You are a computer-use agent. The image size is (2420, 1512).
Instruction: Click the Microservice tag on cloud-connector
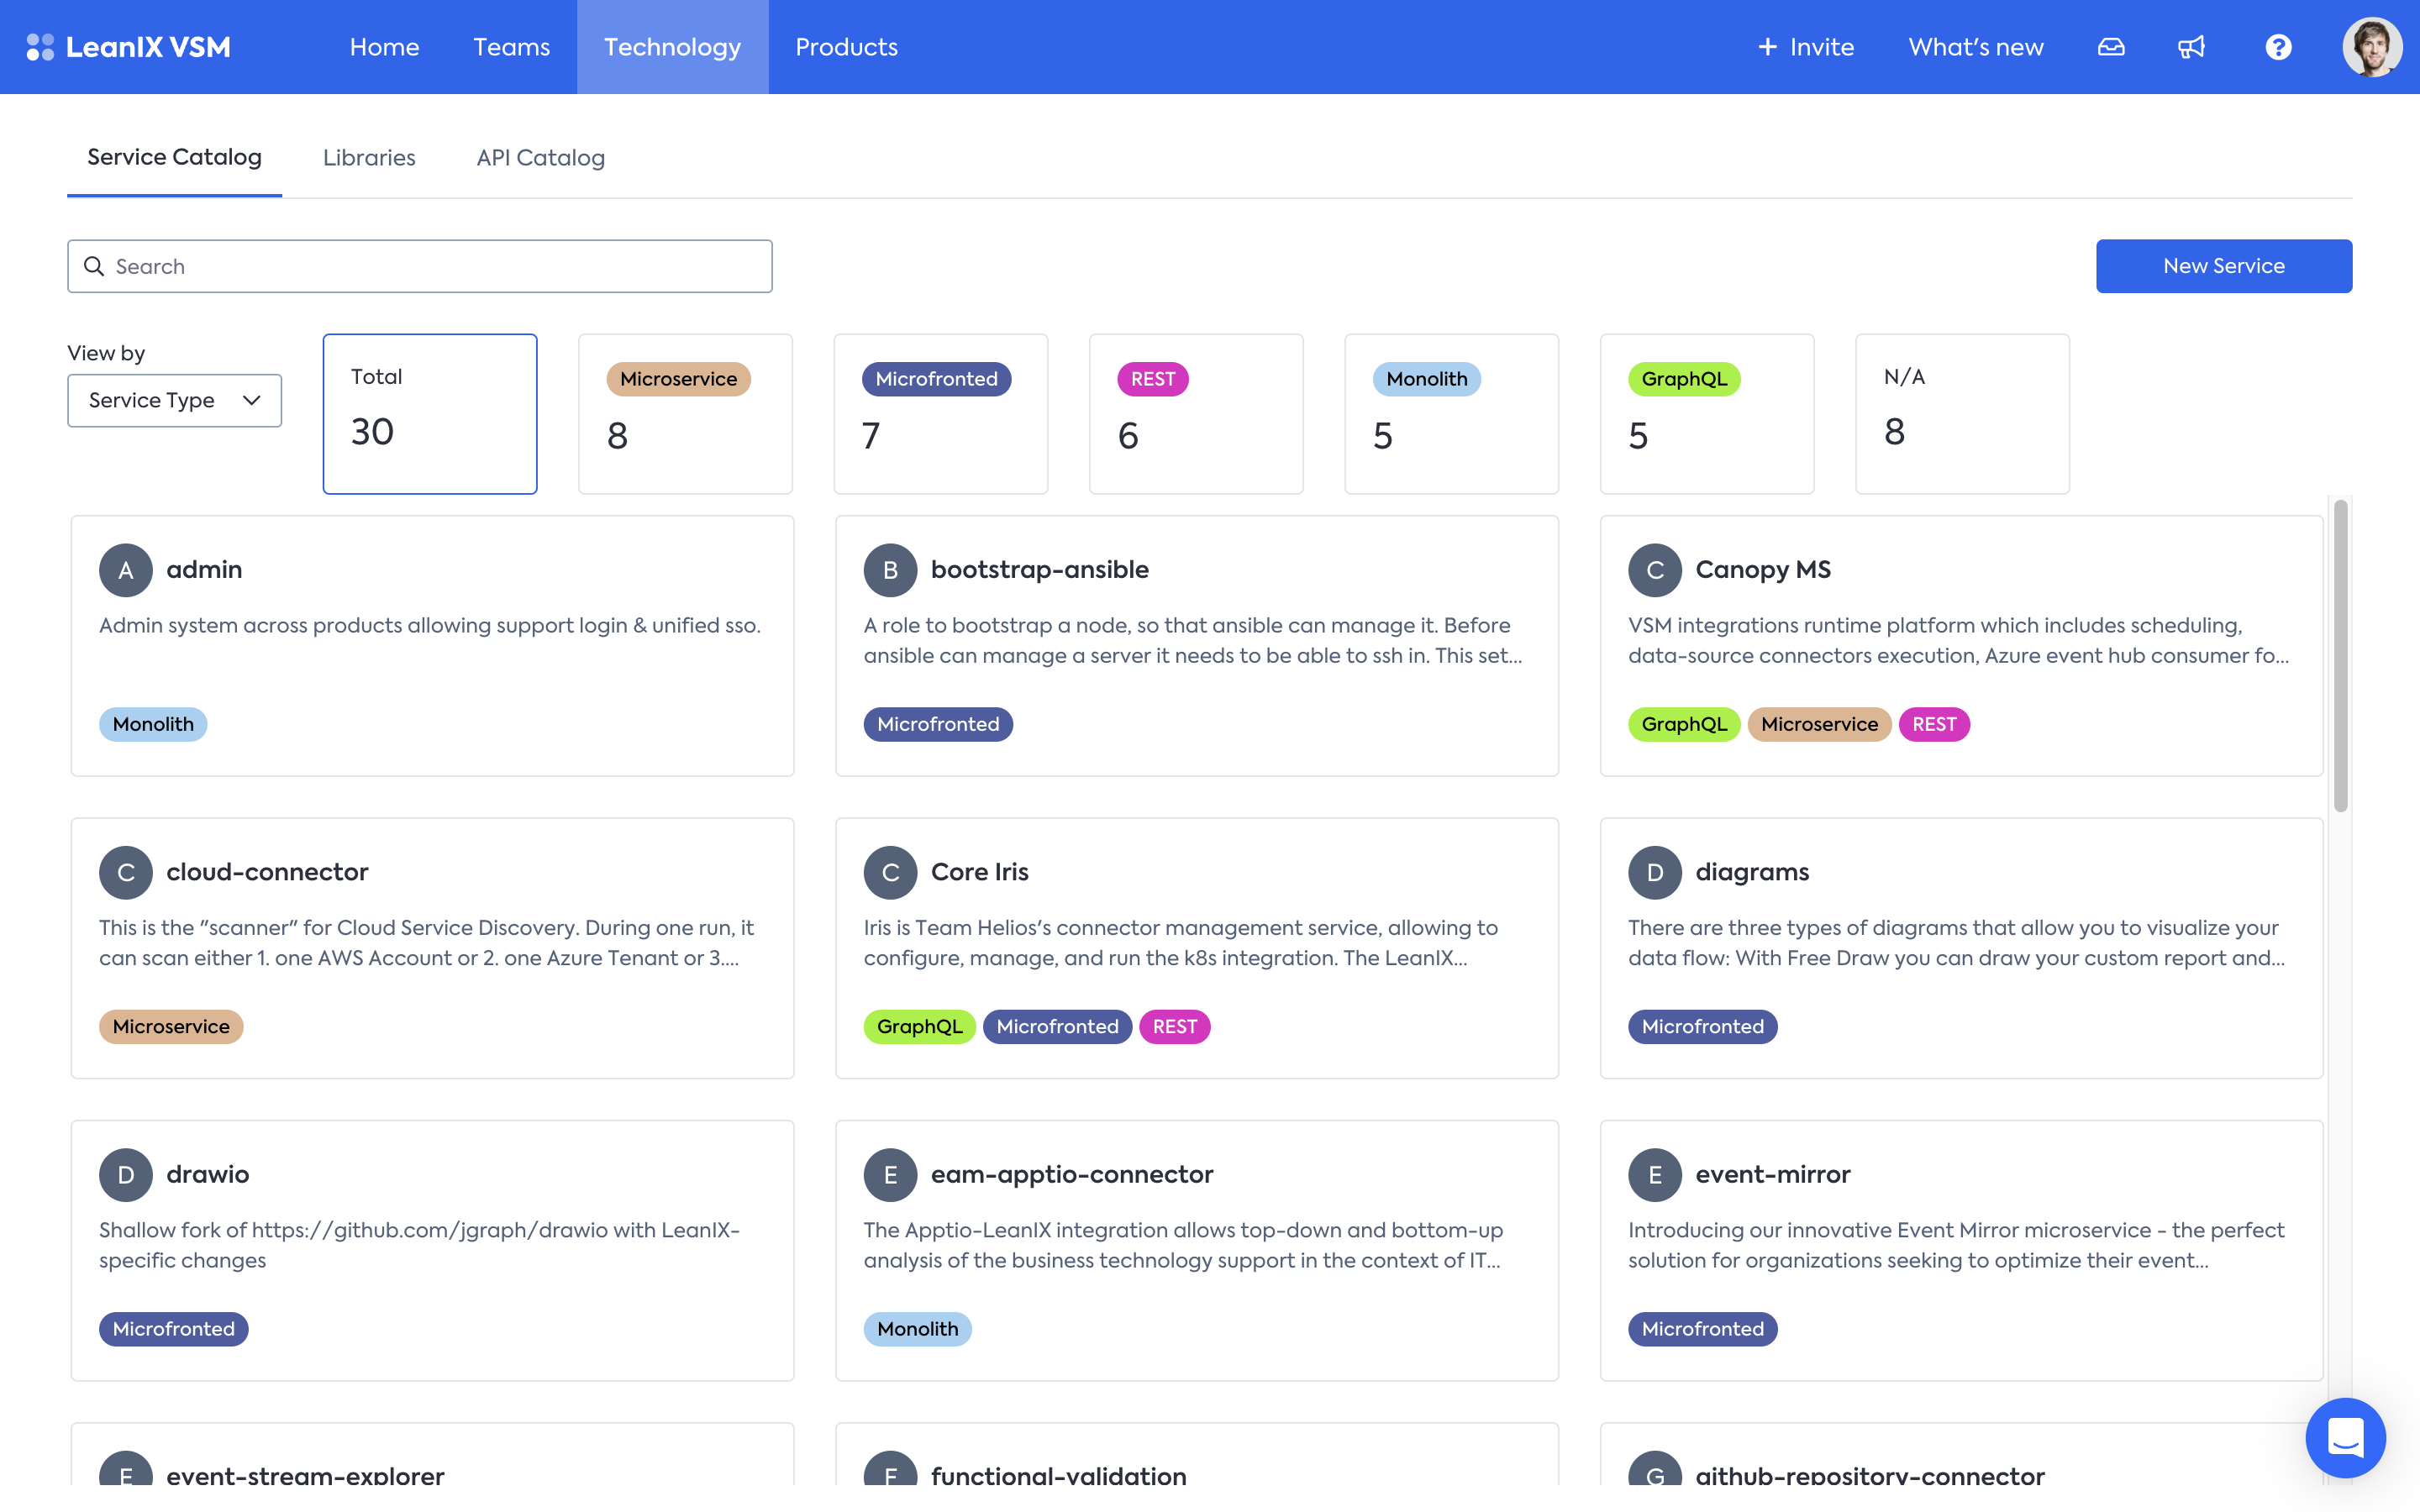click(171, 1027)
